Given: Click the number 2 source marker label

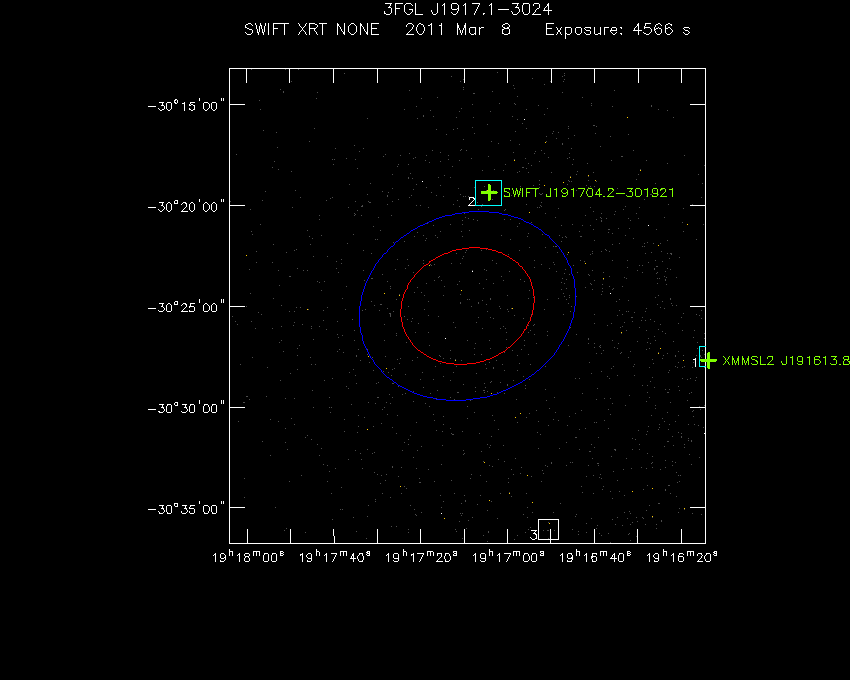Looking at the screenshot, I should point(470,202).
